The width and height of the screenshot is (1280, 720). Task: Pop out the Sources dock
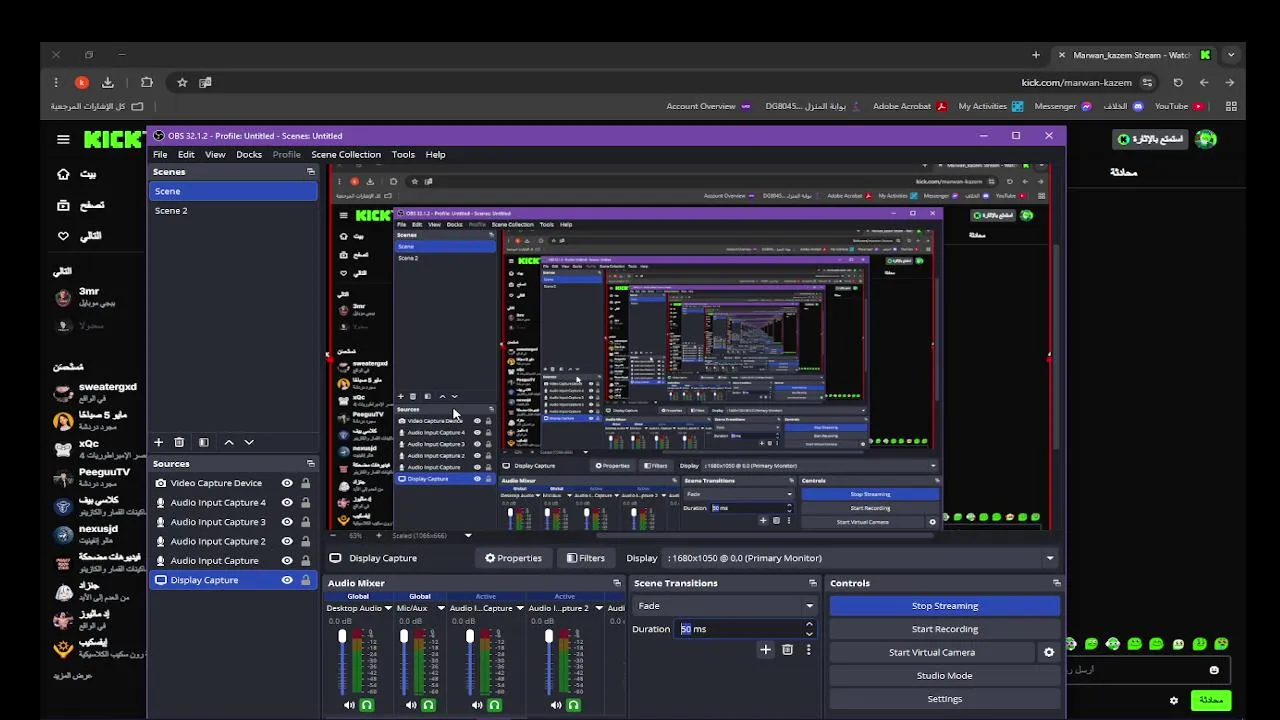[310, 464]
